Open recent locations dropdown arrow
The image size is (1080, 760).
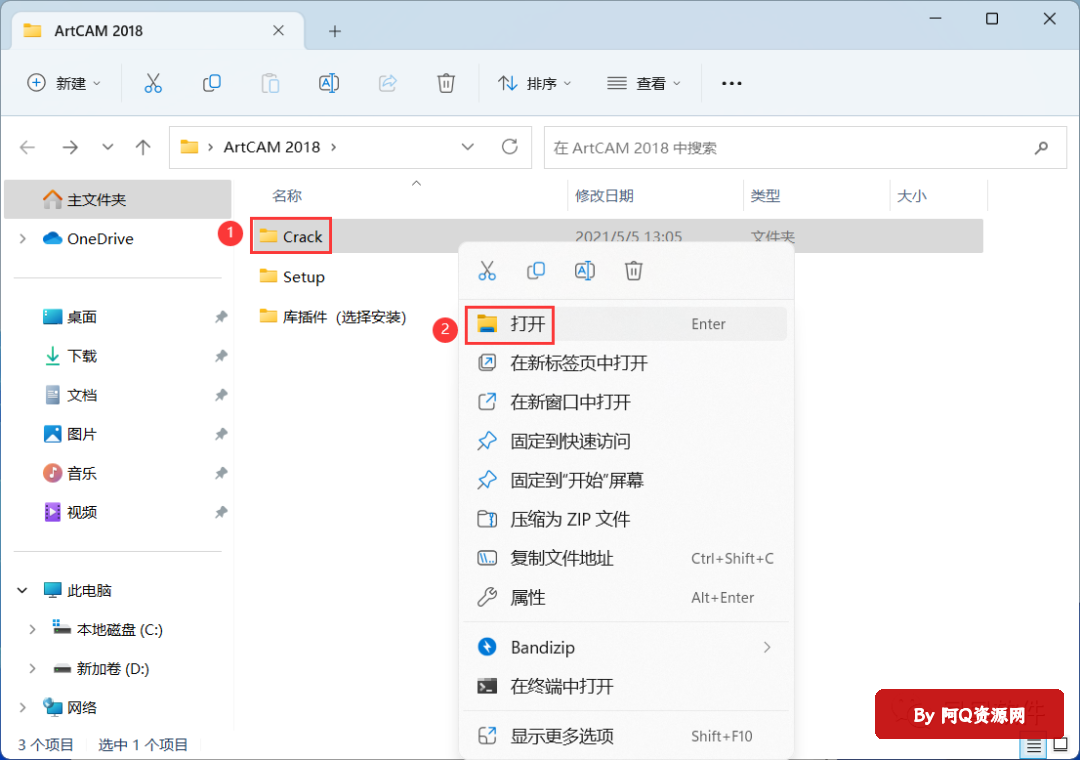107,147
